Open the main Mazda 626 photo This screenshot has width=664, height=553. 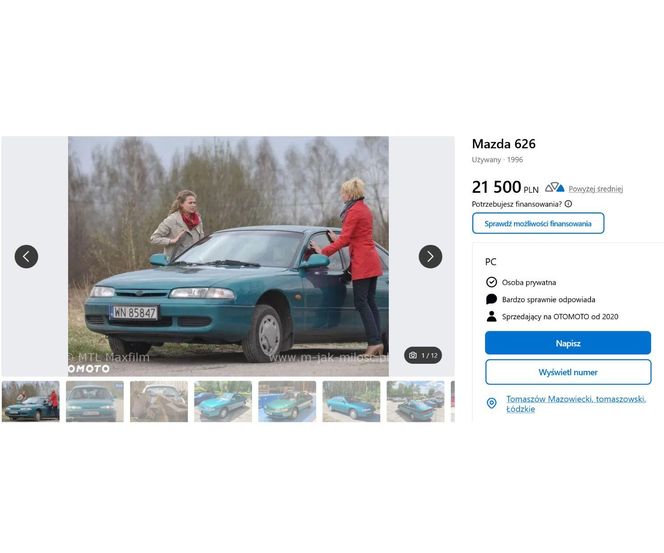(228, 256)
